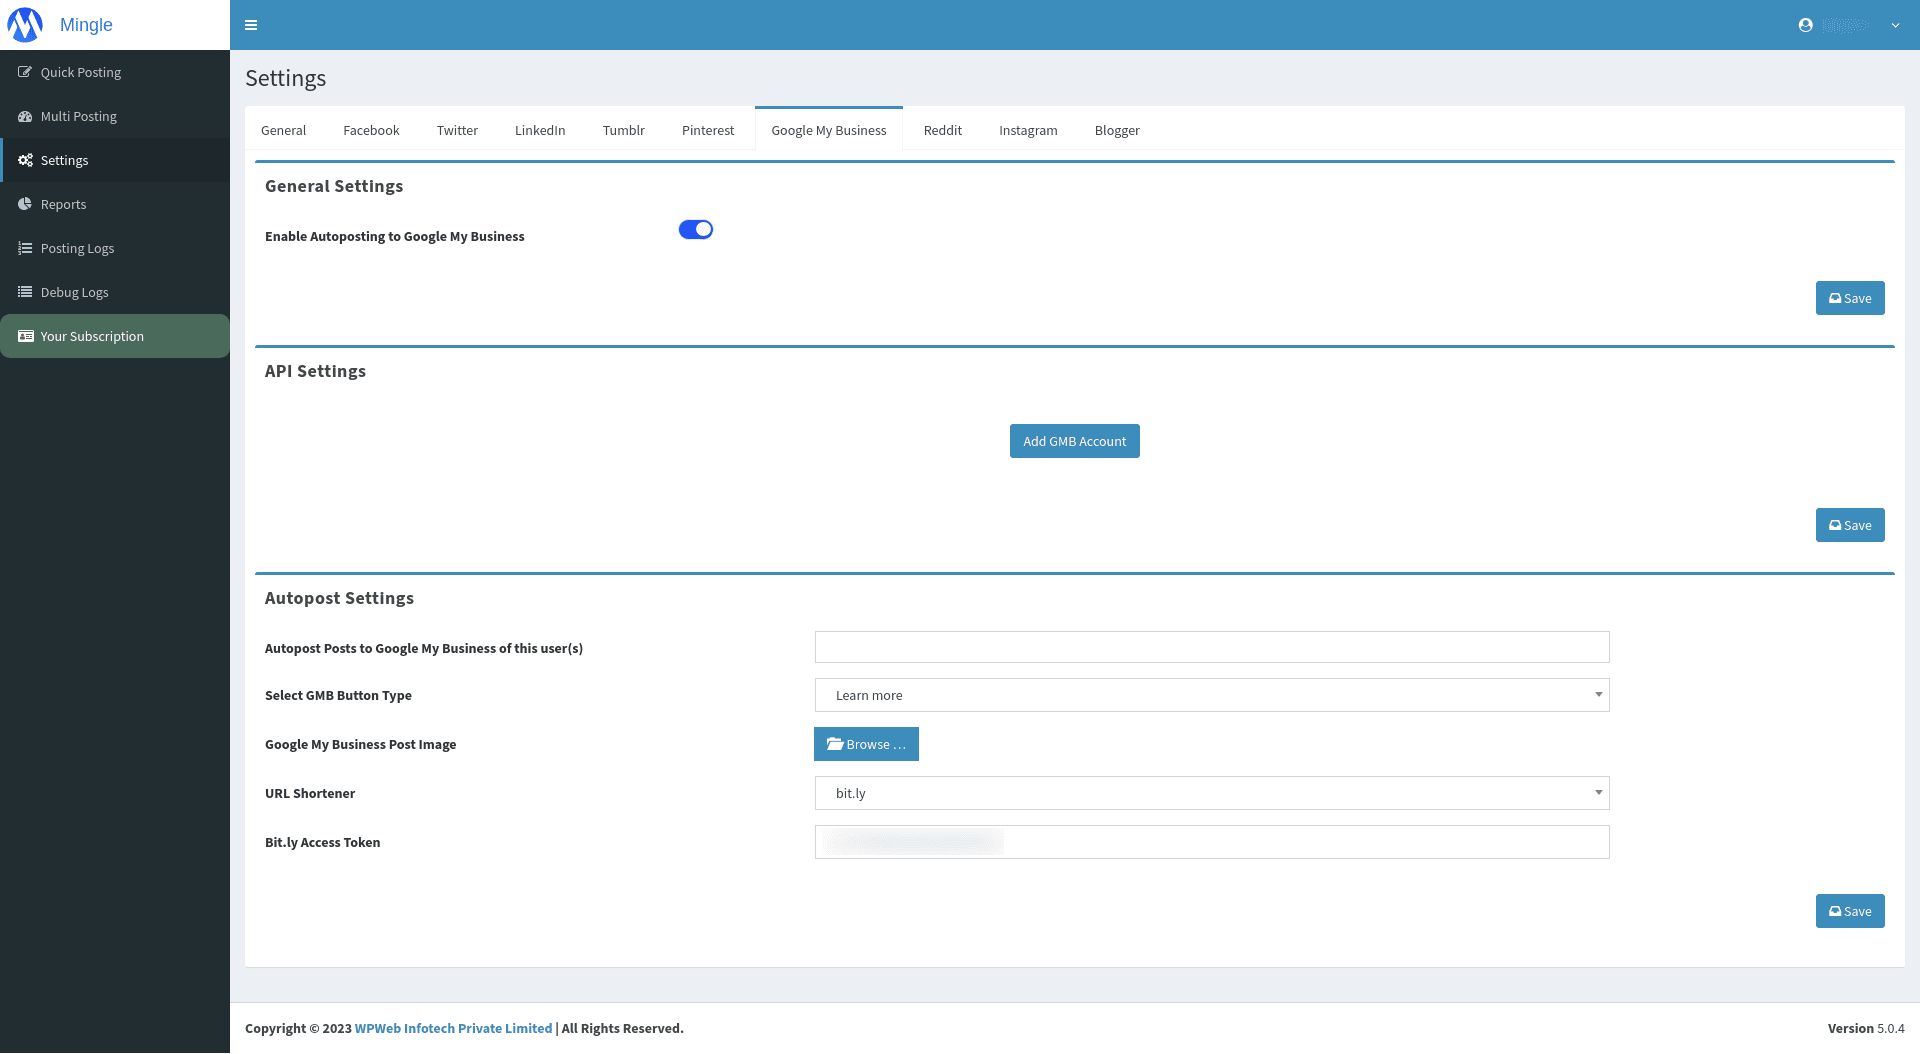Open the Reports section
This screenshot has height=1054, width=1920.
pos(63,204)
